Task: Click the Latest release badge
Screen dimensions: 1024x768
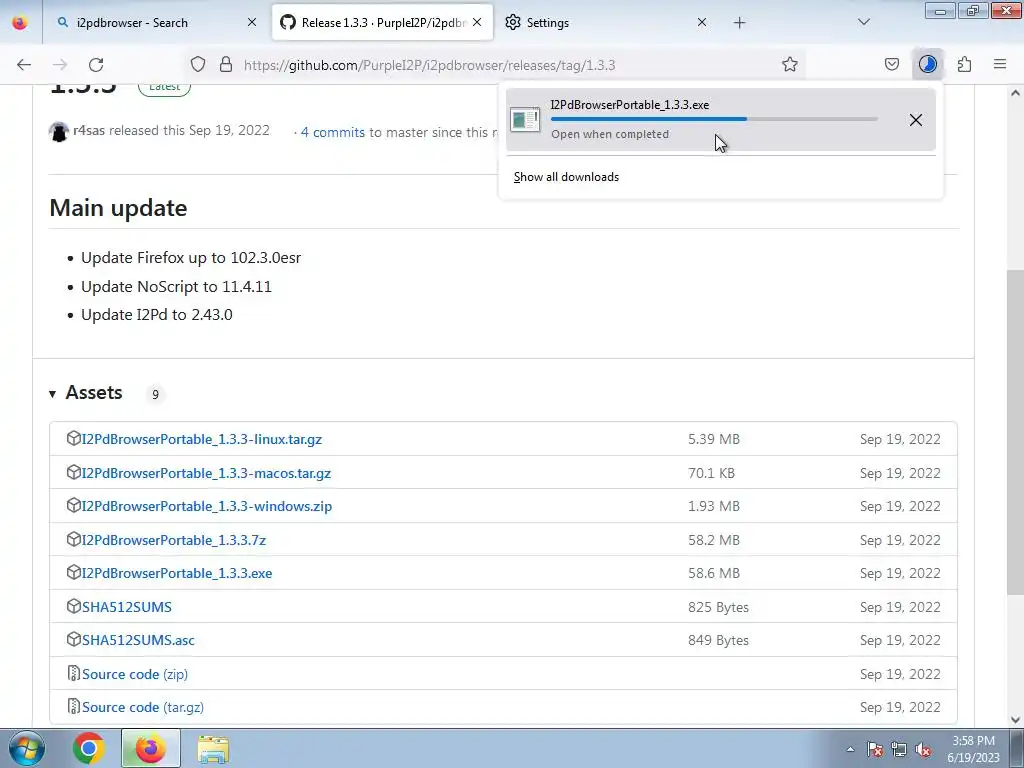Action: 164,87
